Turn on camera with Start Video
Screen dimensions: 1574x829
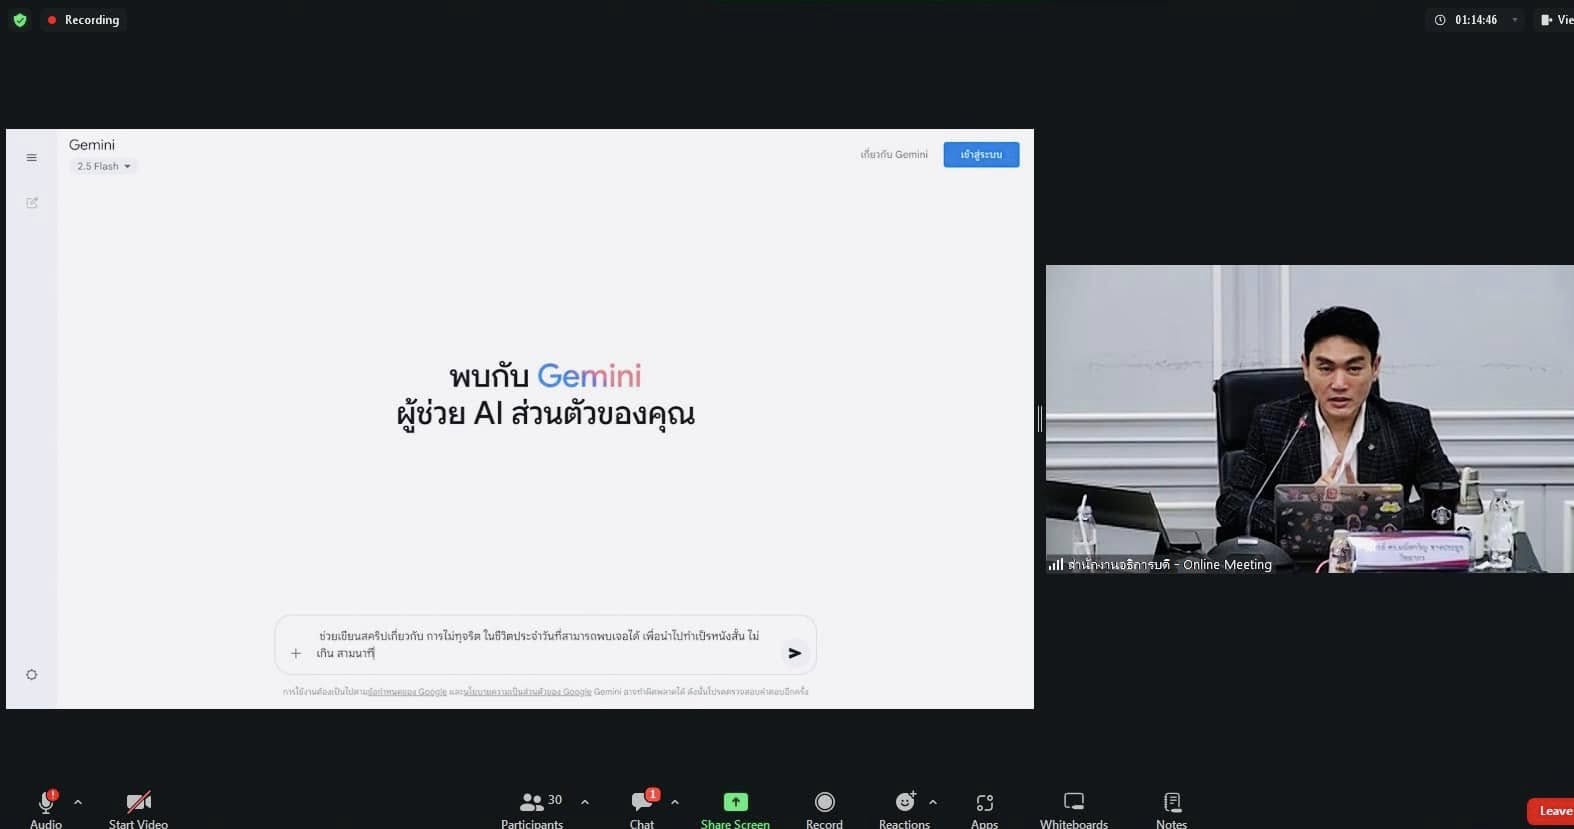pyautogui.click(x=139, y=802)
